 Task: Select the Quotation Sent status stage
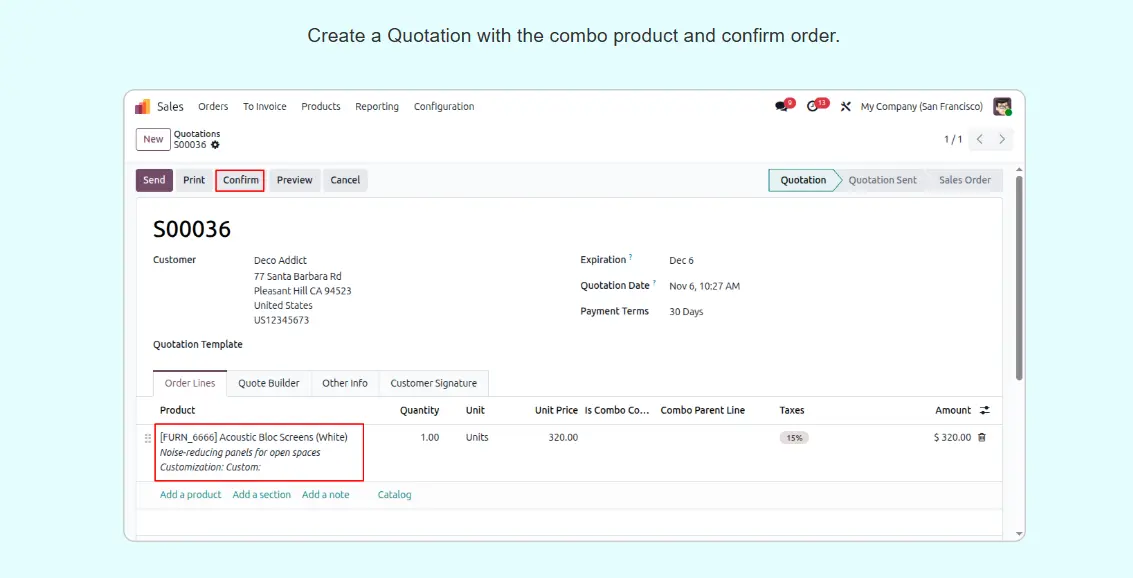click(x=882, y=180)
